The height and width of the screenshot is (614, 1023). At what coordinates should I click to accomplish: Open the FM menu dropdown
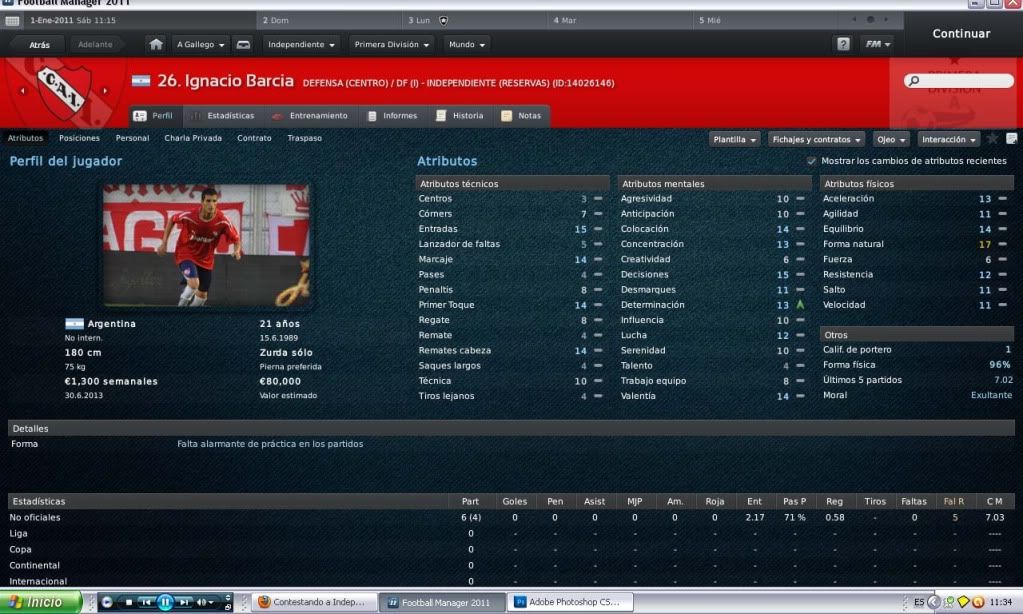tap(878, 44)
